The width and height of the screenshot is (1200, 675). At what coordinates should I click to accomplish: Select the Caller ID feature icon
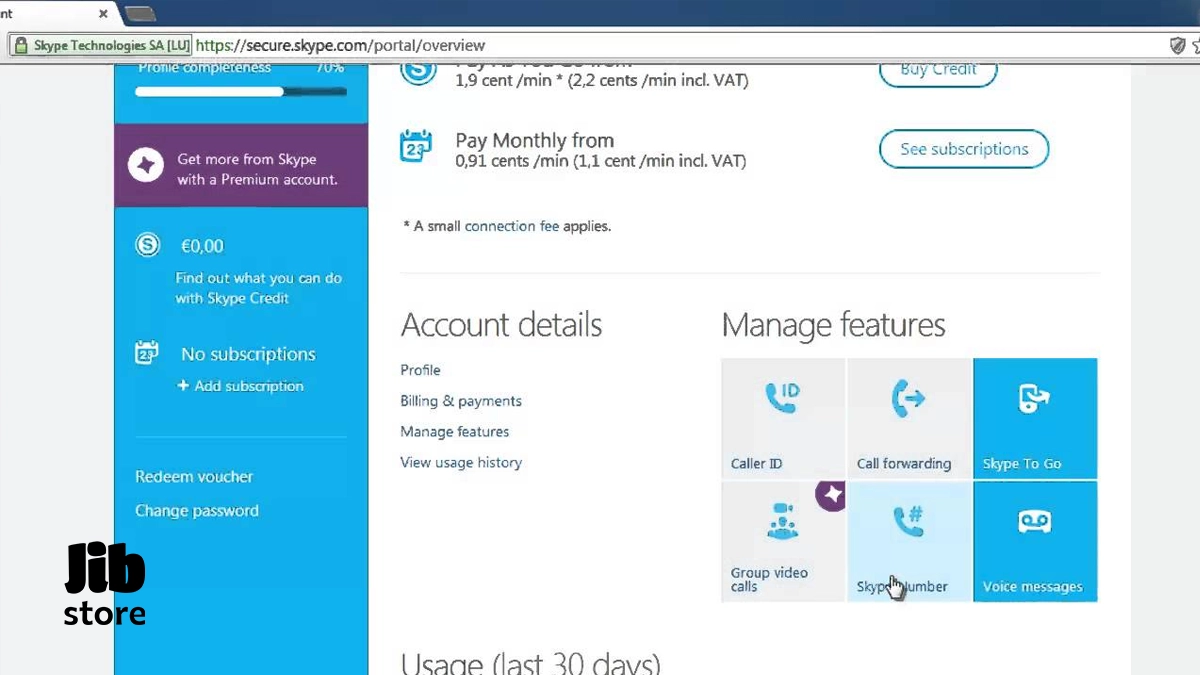(x=782, y=397)
